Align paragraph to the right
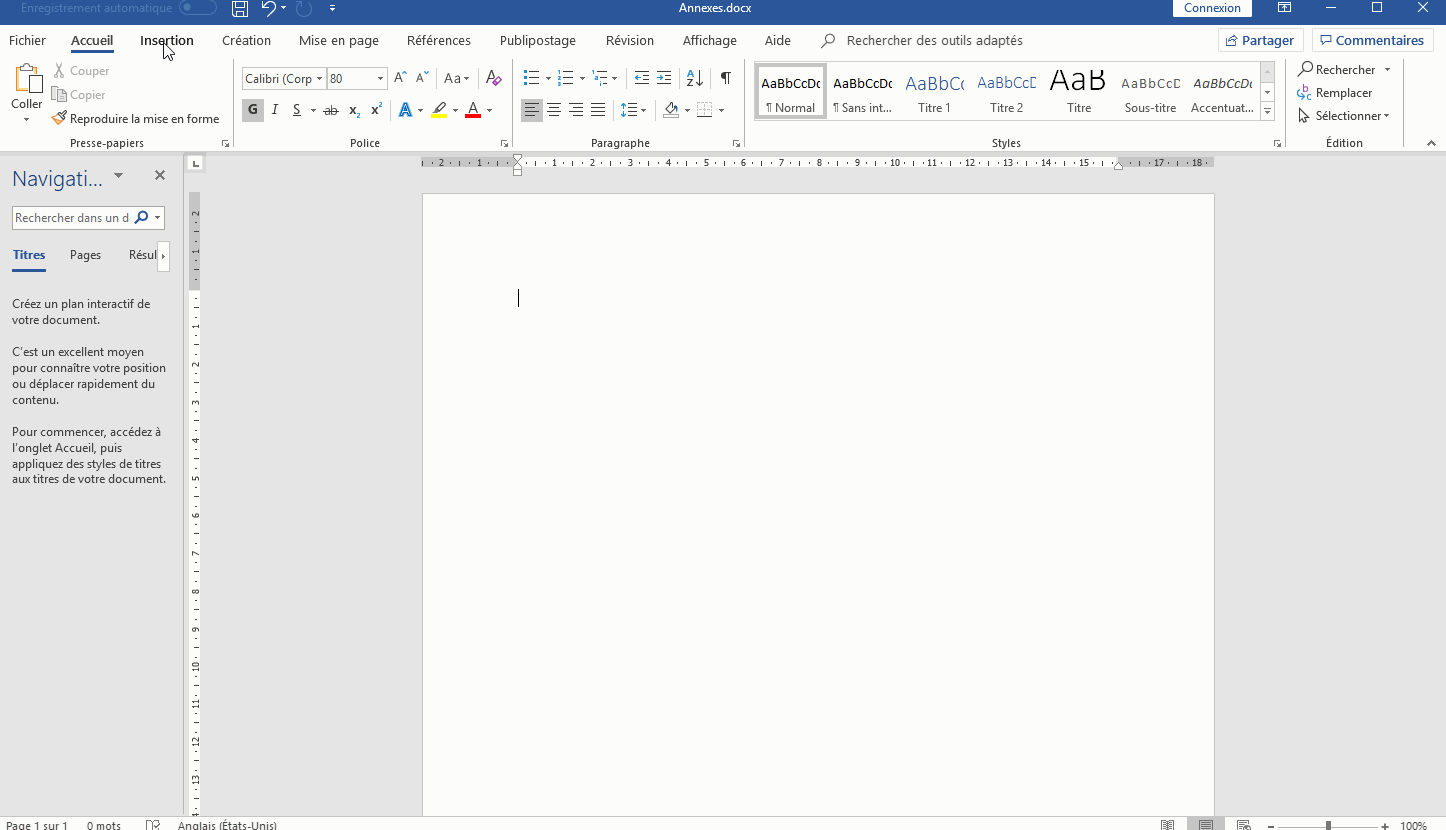Image resolution: width=1446 pixels, height=830 pixels. (576, 110)
